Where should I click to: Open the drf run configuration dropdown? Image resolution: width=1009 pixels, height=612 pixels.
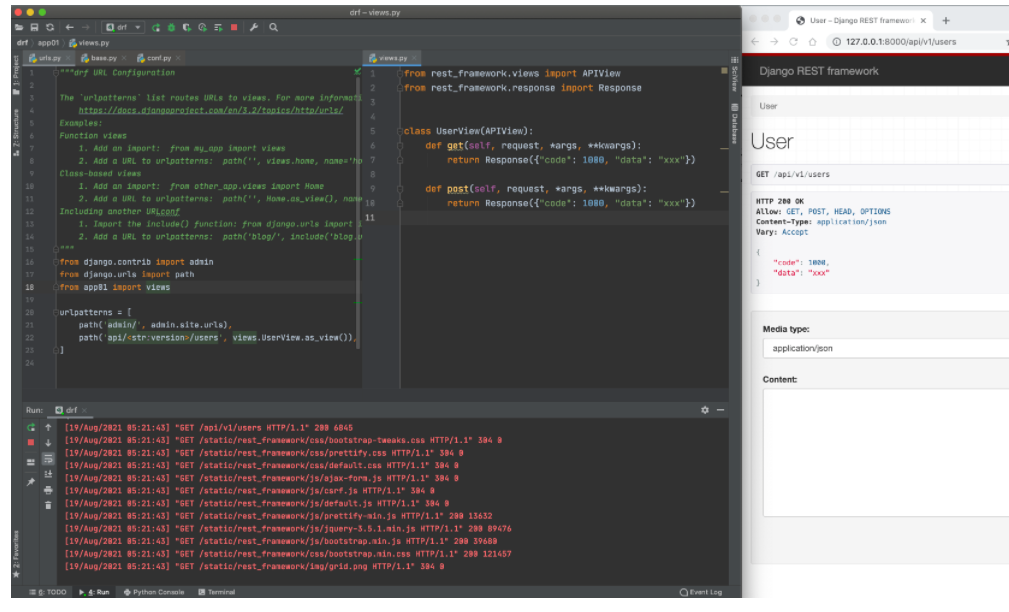[x=123, y=28]
